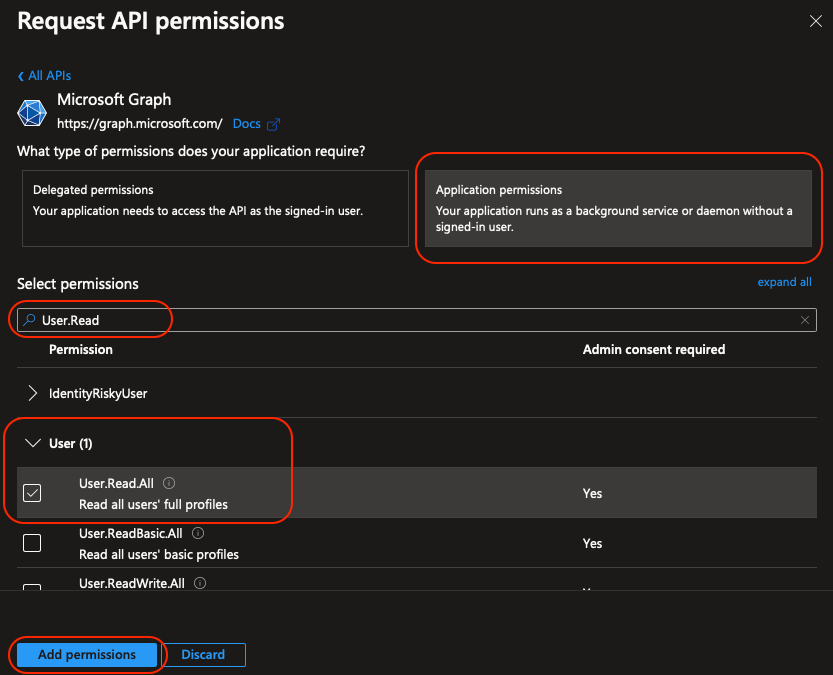
Task: Click expand all link
Action: pos(784,282)
